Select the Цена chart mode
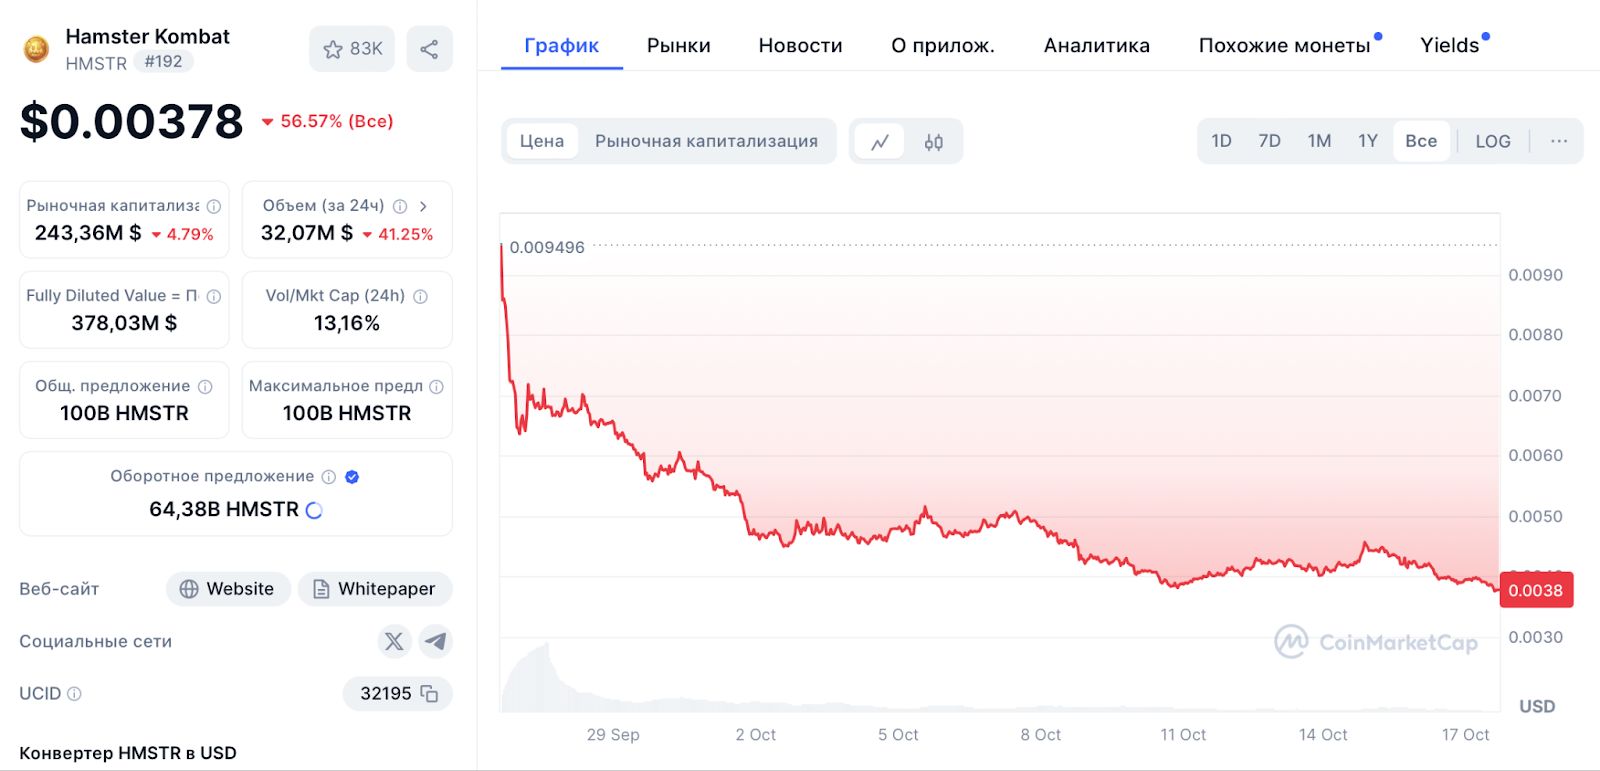The width and height of the screenshot is (1600, 771). (541, 141)
